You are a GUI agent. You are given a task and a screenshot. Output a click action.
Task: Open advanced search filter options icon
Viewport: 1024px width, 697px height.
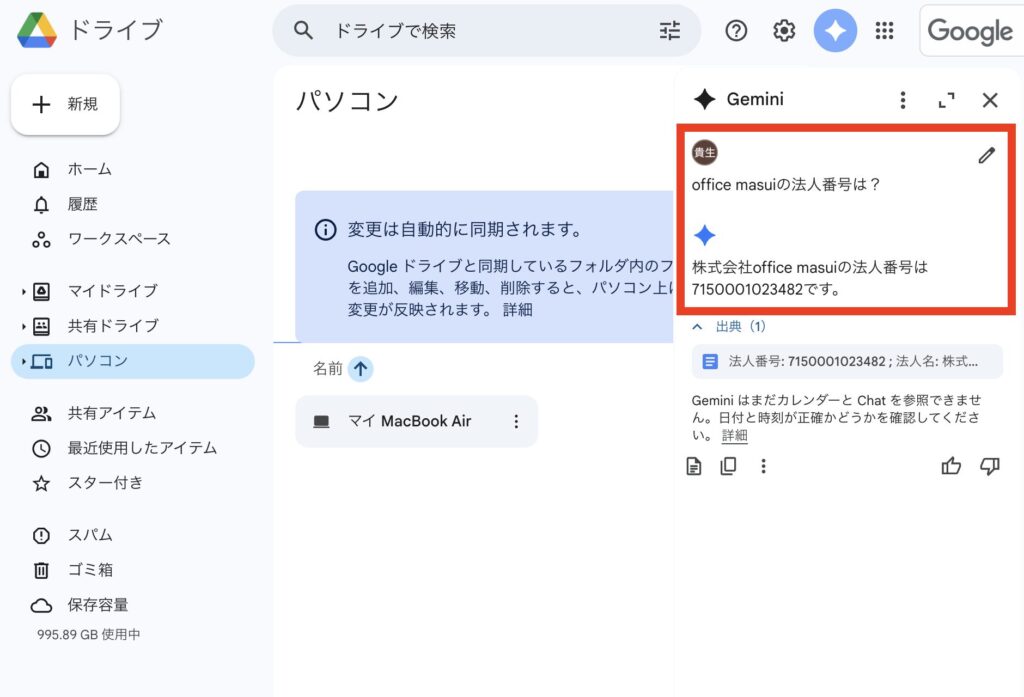pyautogui.click(x=669, y=30)
